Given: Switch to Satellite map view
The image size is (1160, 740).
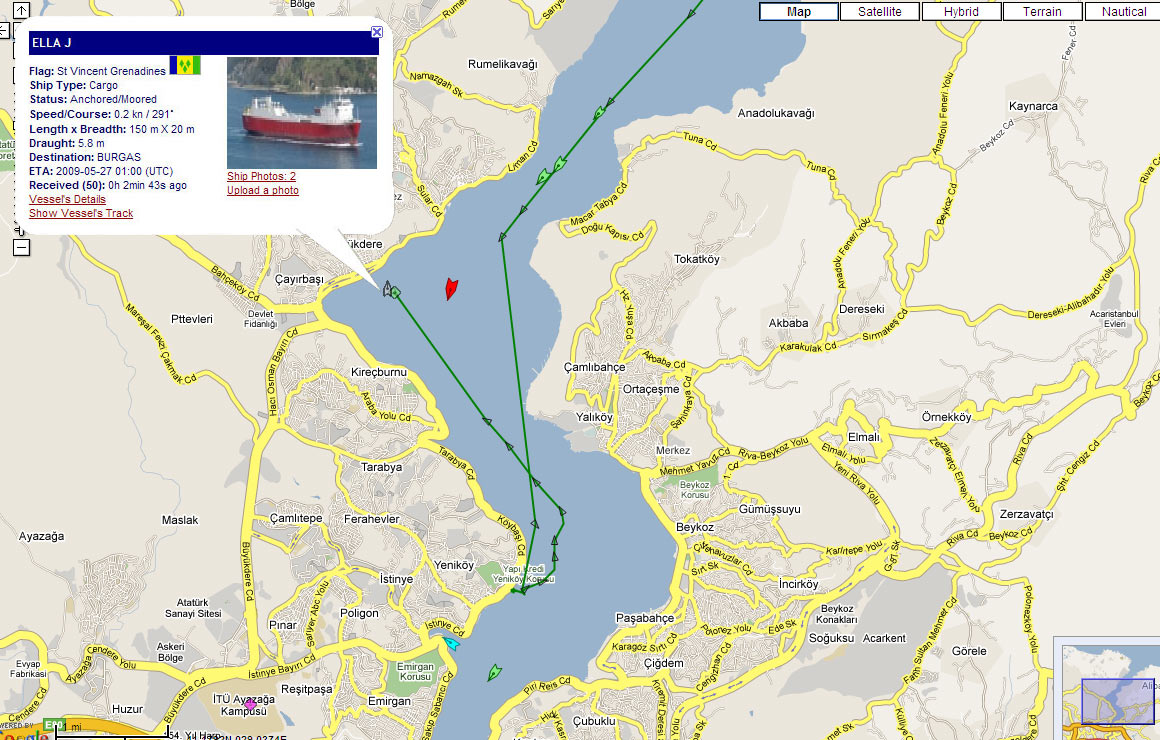Looking at the screenshot, I should (879, 12).
